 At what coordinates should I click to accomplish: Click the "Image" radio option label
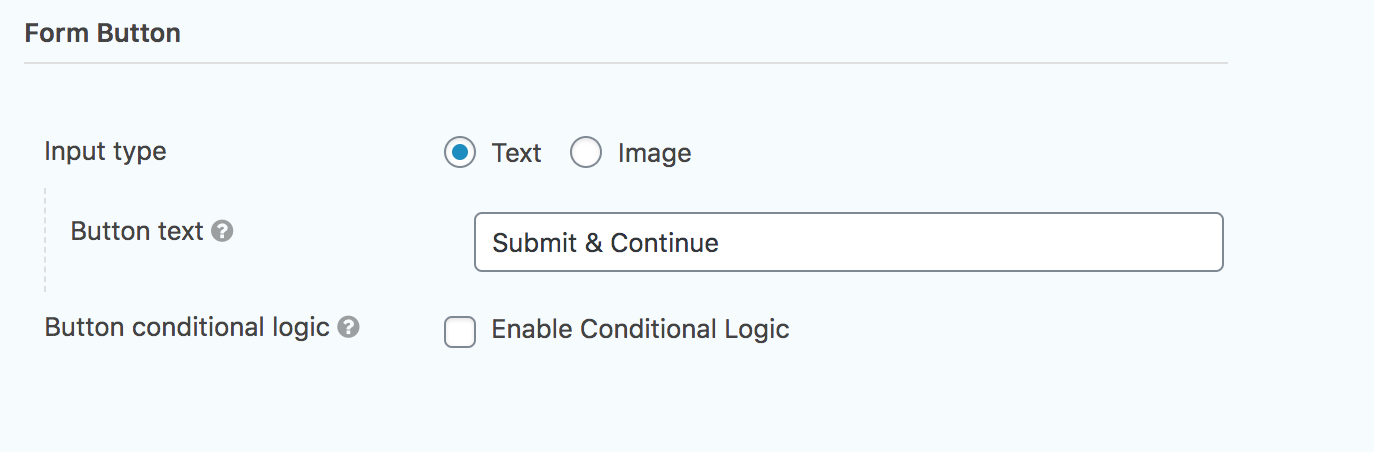point(654,153)
